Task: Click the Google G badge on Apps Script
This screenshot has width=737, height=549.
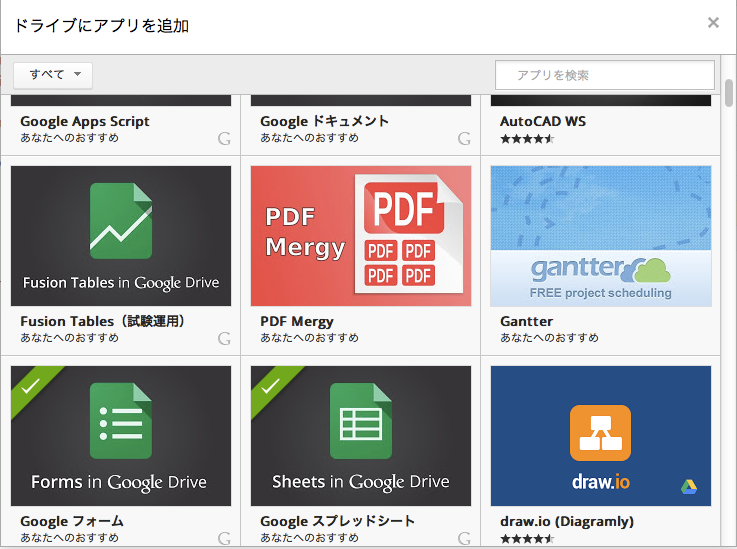Action: [x=224, y=139]
